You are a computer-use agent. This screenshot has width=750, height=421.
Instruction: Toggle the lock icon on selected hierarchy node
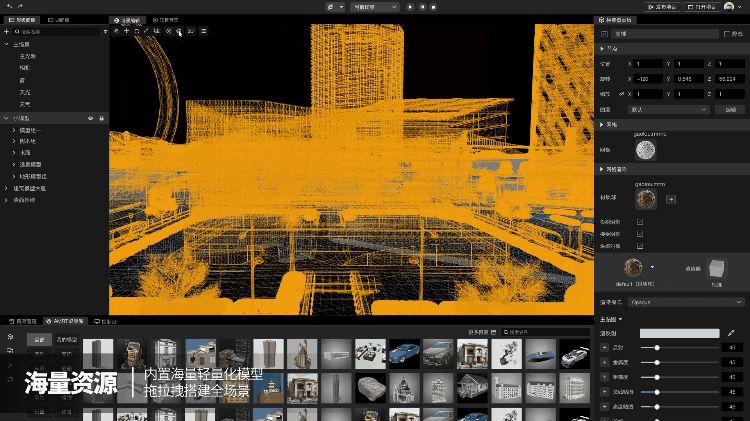coord(101,118)
